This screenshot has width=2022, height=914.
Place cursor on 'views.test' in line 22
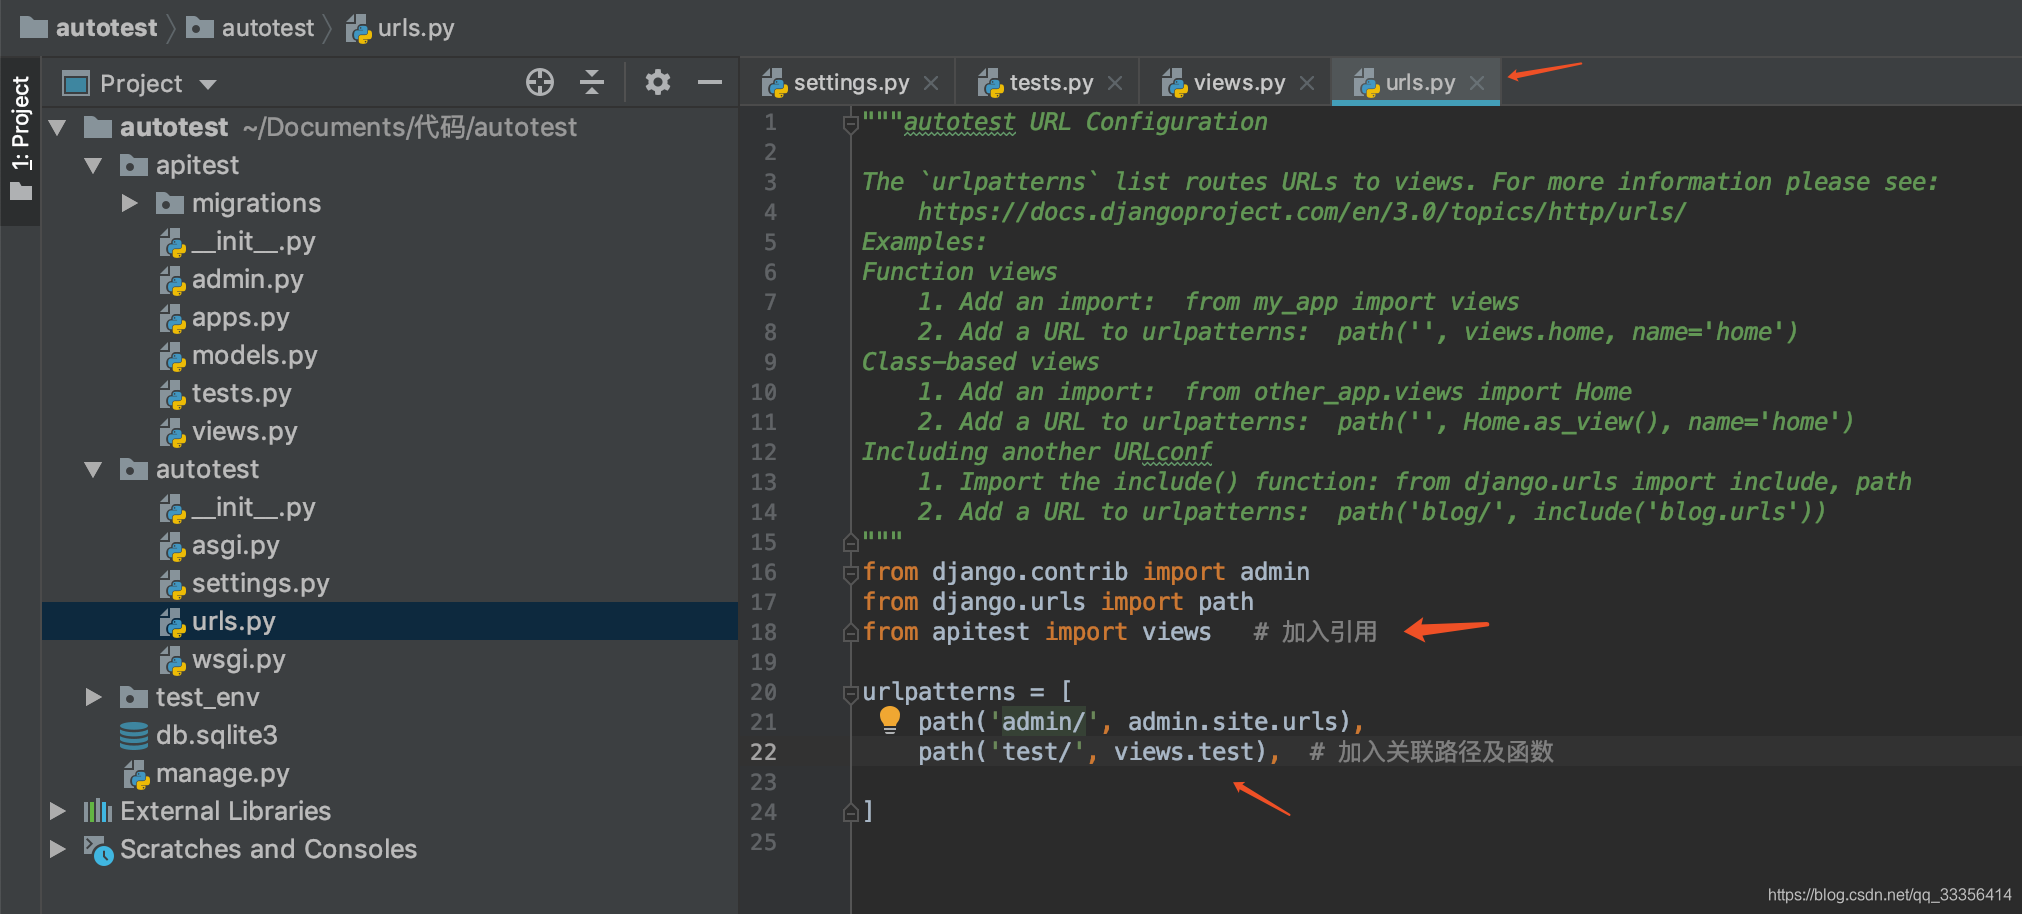coord(1183,752)
